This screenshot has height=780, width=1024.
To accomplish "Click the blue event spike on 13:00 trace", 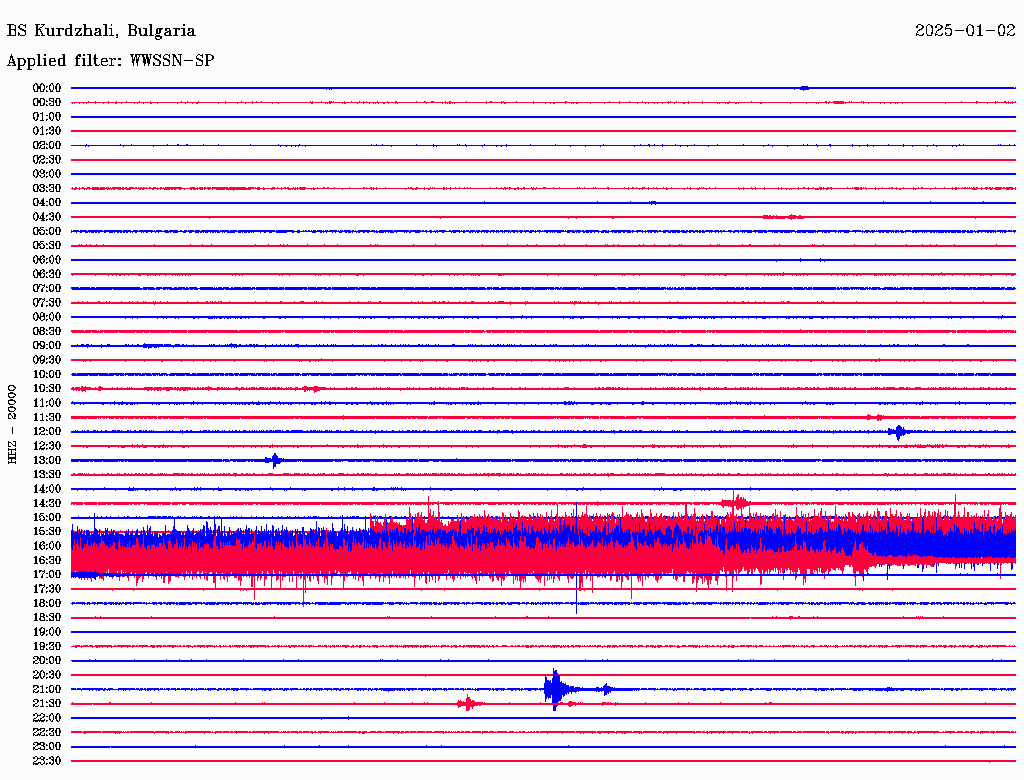I will [275, 461].
